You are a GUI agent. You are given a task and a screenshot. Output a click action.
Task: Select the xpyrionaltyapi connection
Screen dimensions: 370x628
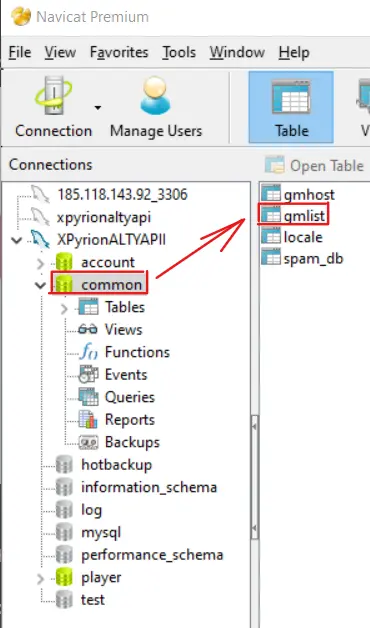click(x=104, y=217)
